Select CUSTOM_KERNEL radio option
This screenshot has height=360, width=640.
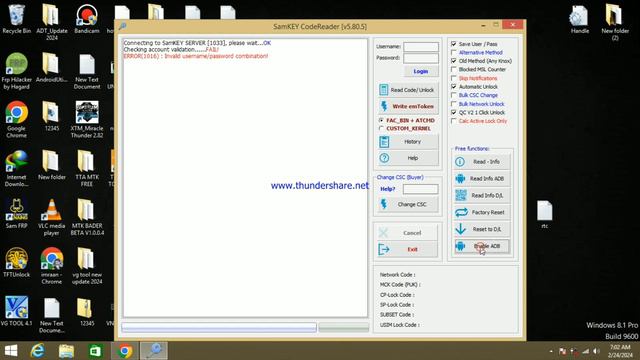coord(381,128)
